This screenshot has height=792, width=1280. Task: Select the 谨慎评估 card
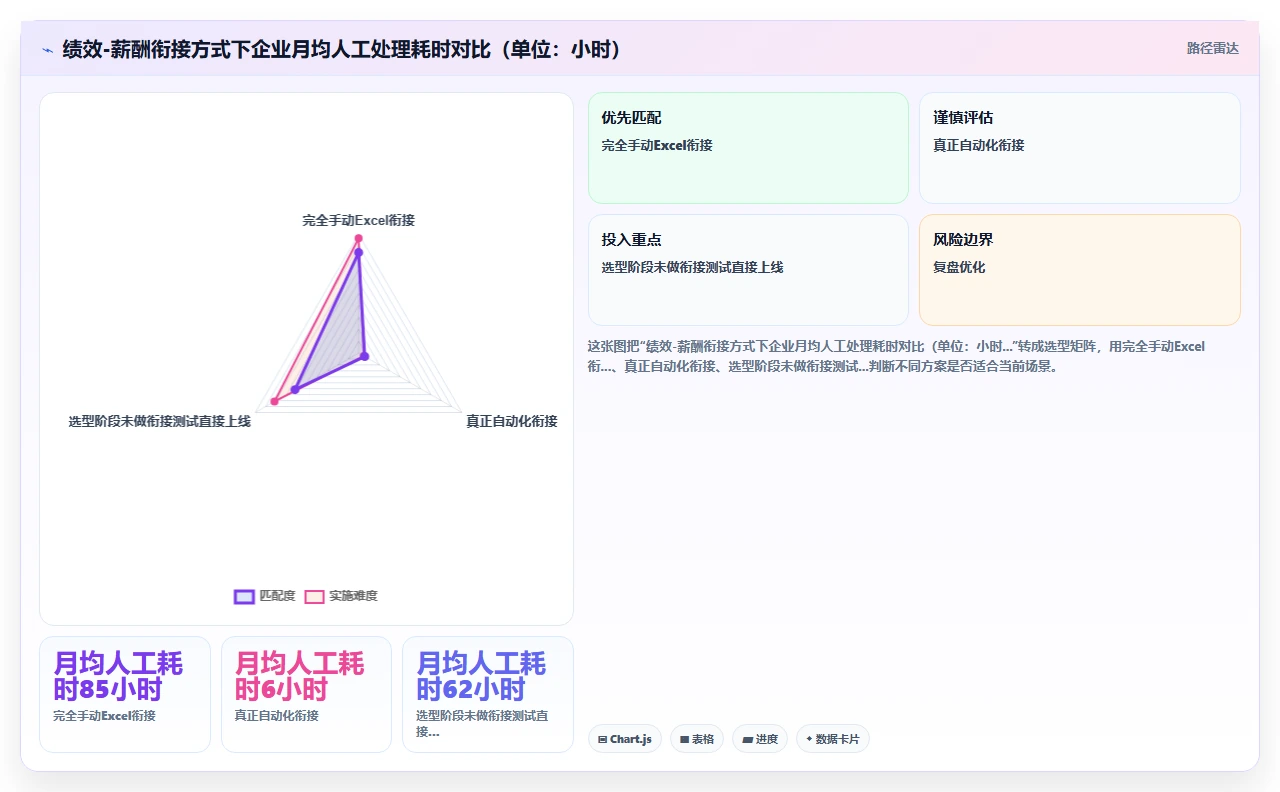pyautogui.click(x=1080, y=148)
